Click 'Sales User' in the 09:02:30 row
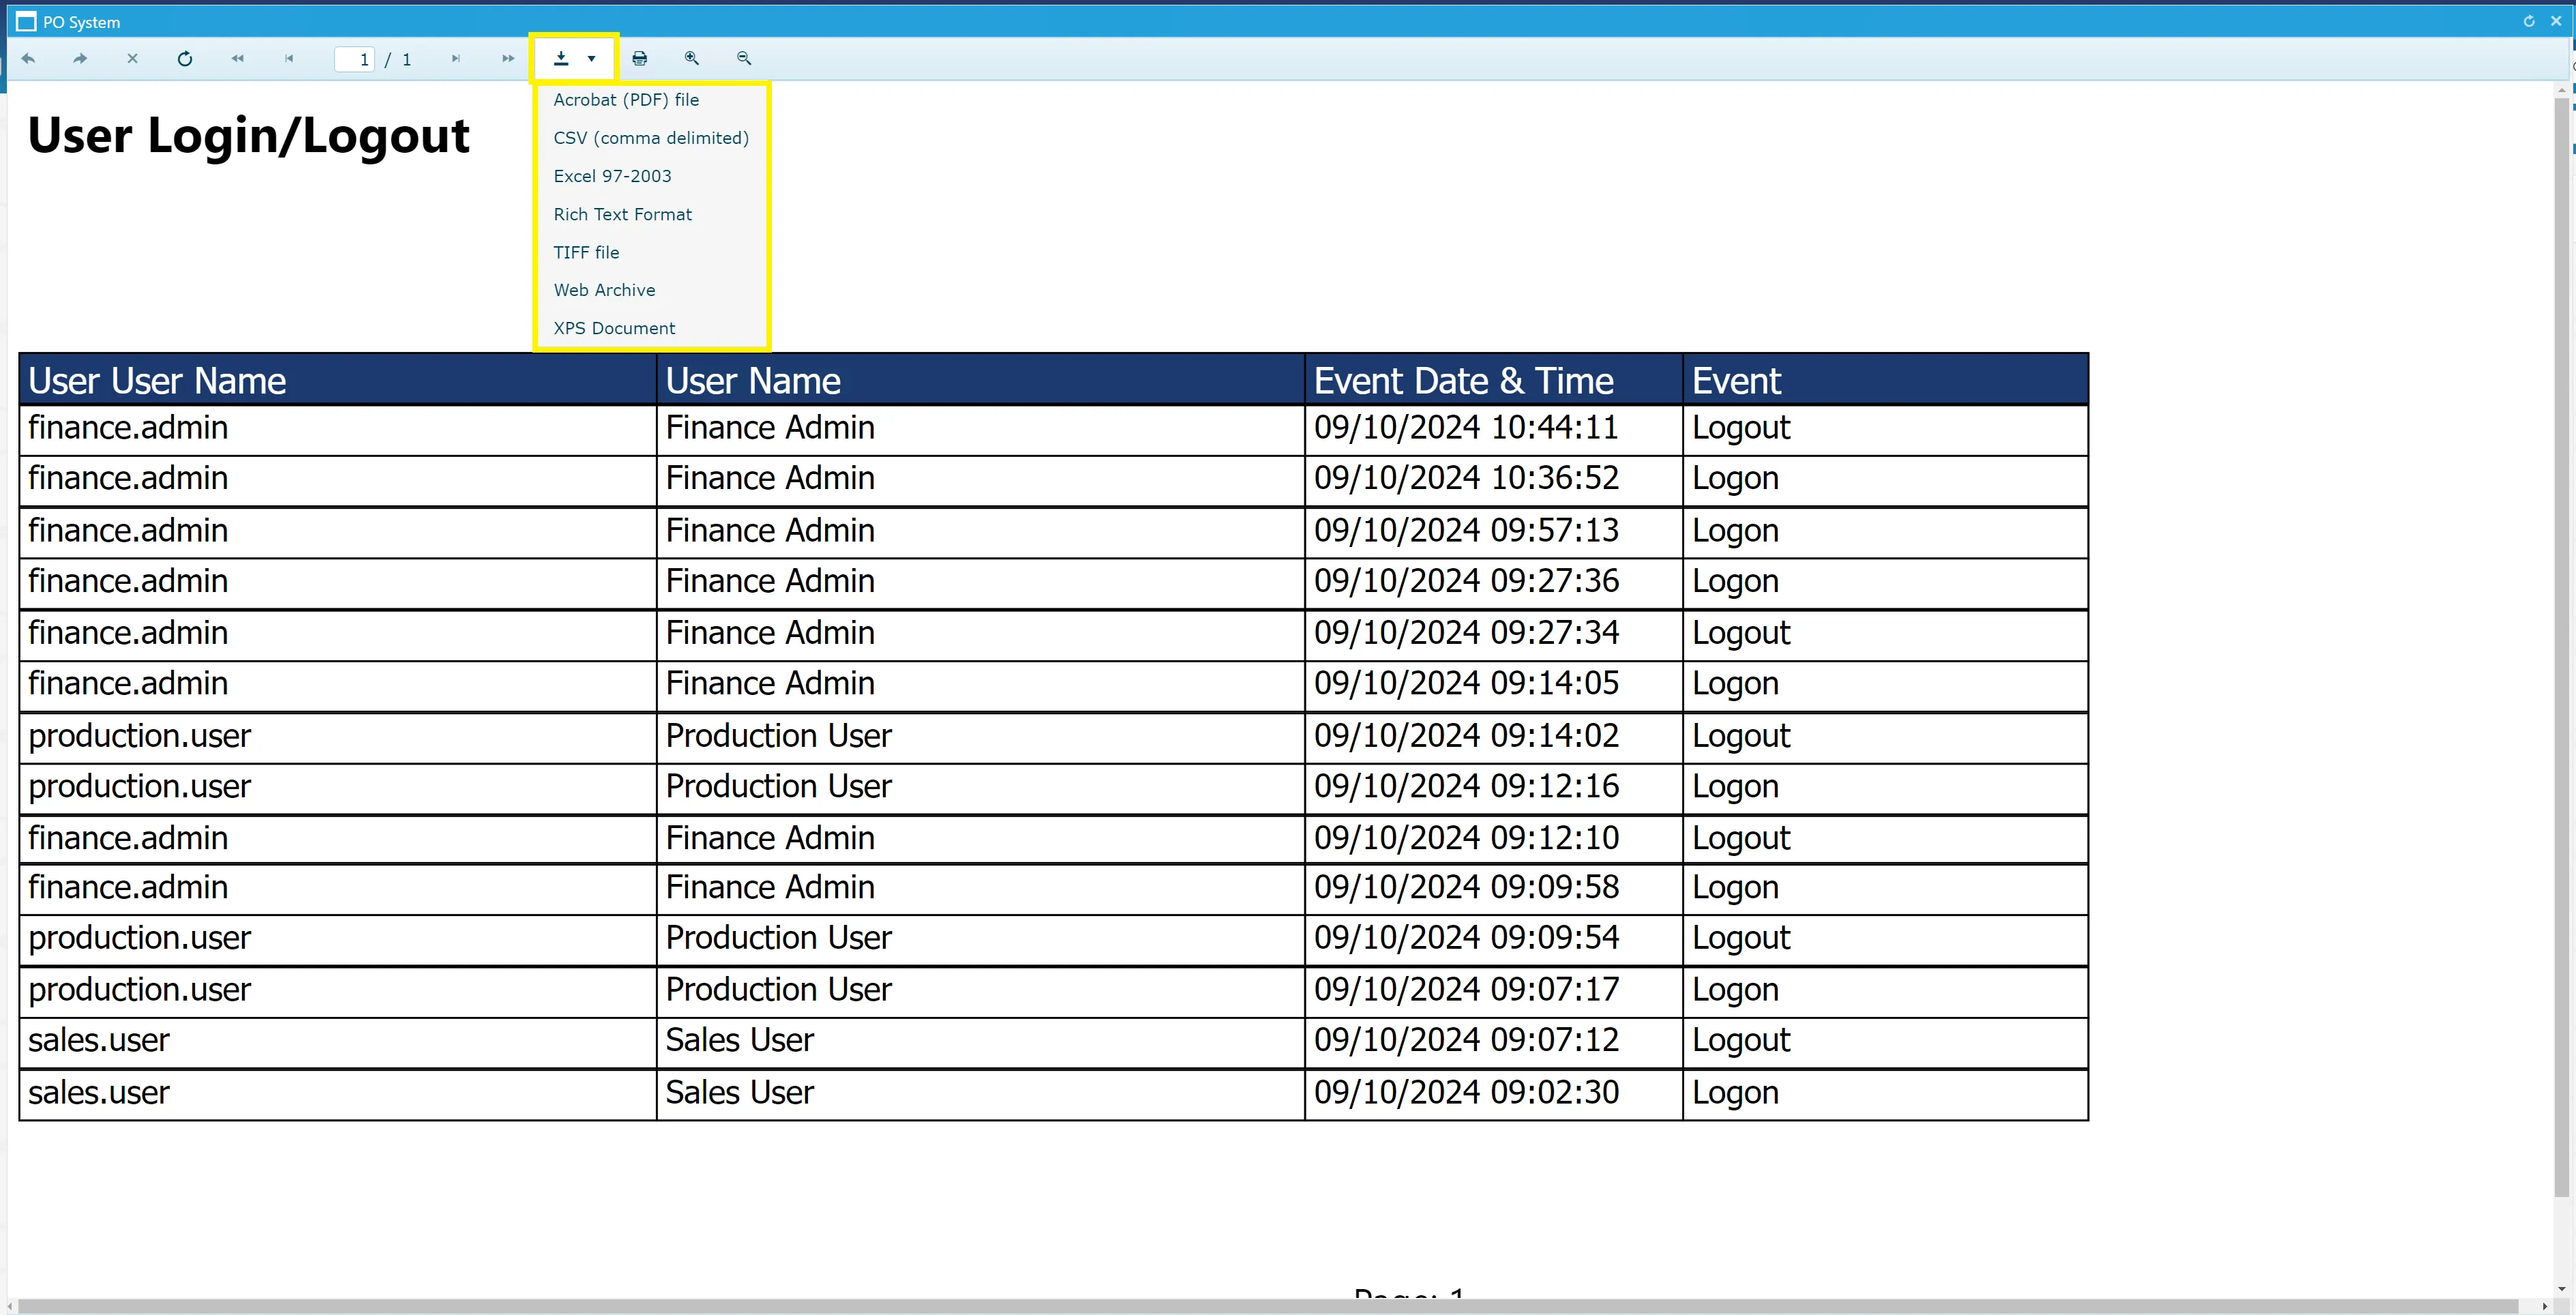This screenshot has width=2576, height=1315. pos(740,1093)
